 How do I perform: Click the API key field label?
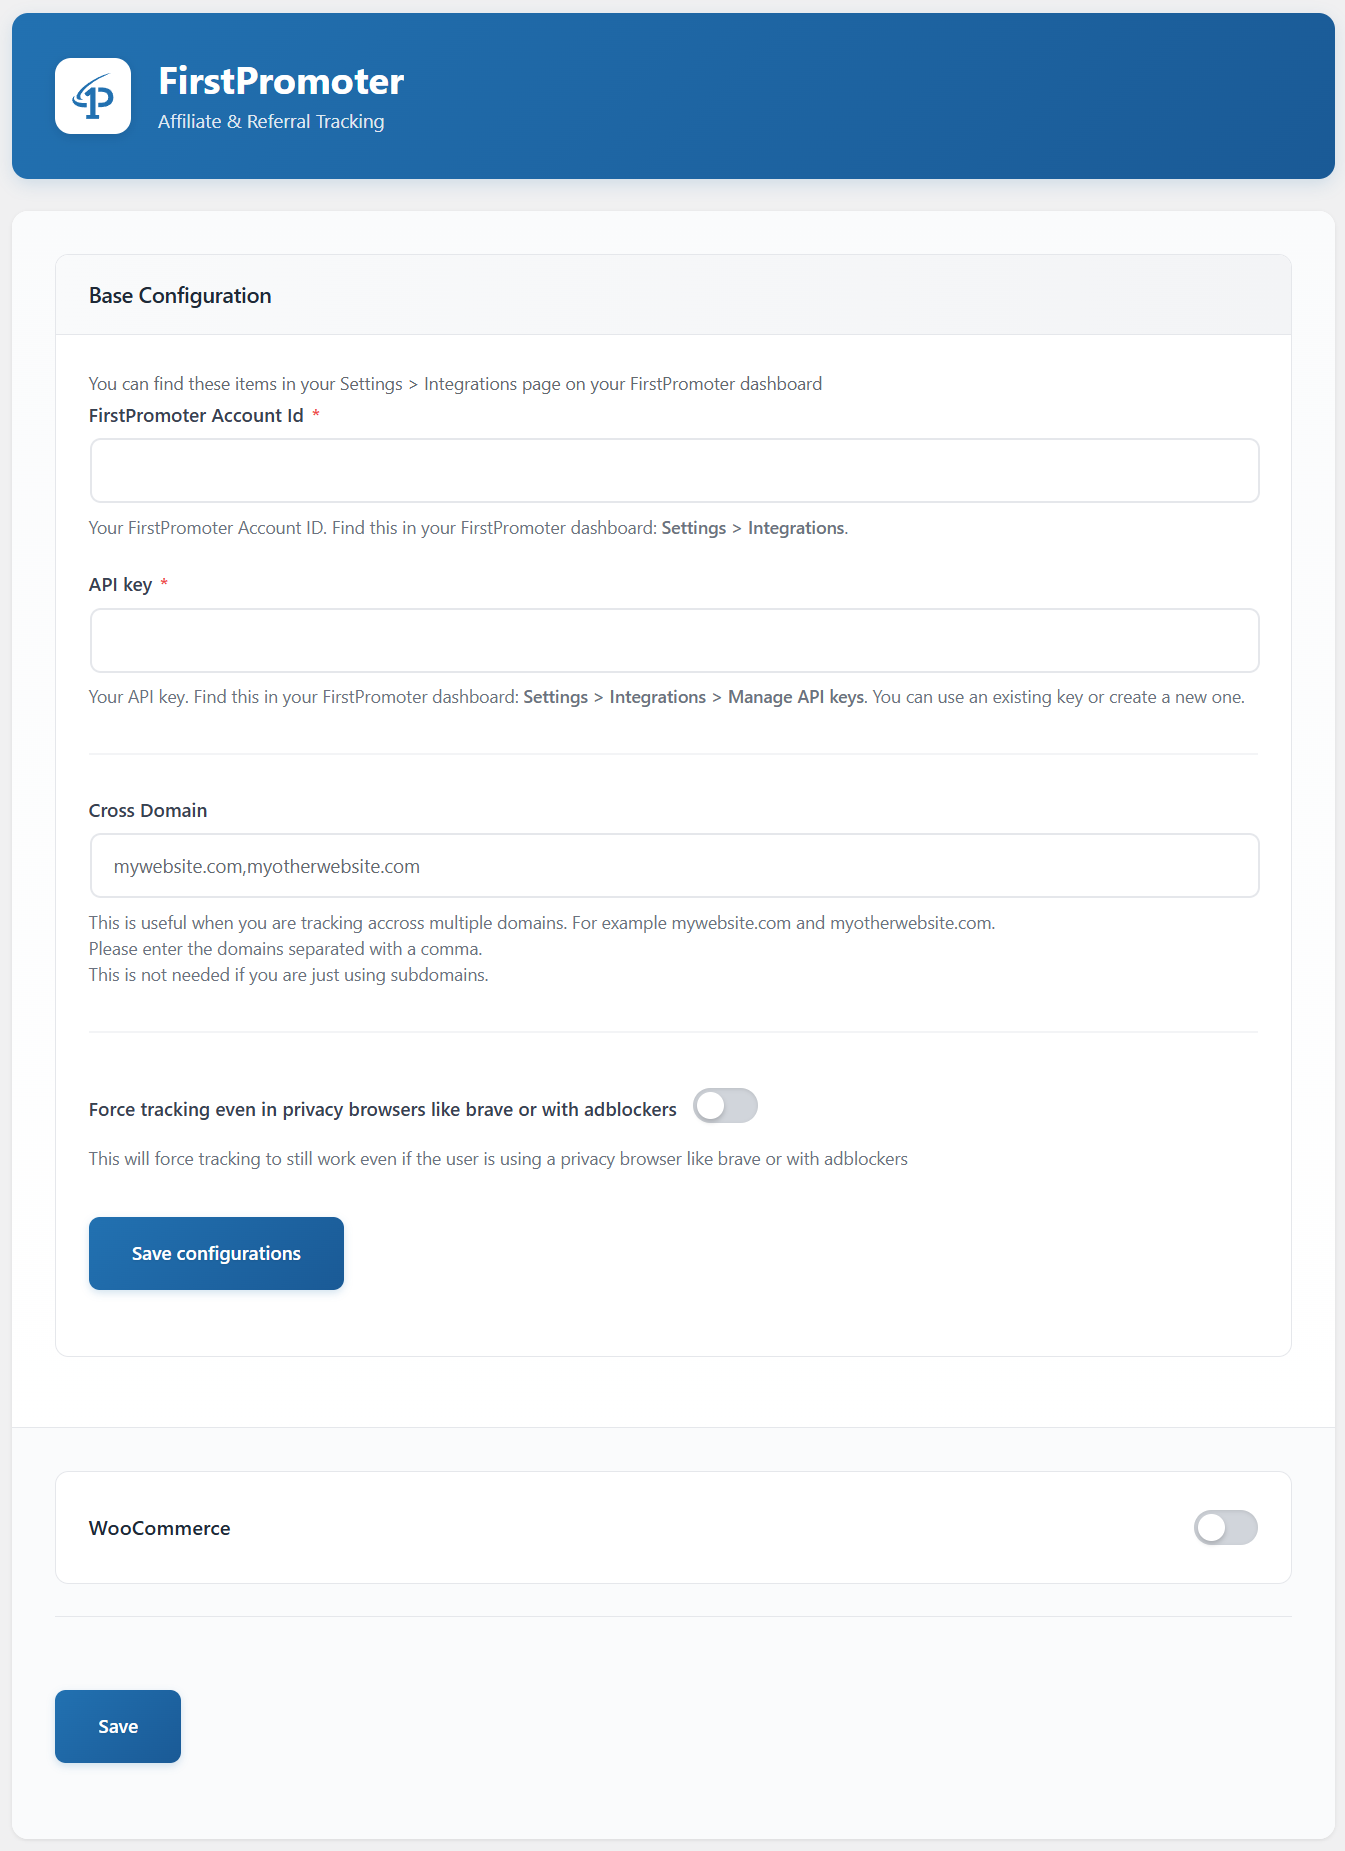pos(120,585)
